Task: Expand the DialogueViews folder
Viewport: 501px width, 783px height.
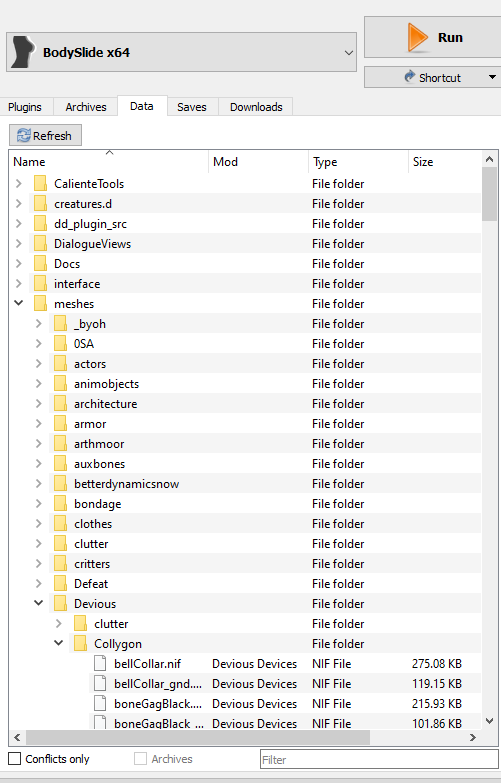Action: tap(19, 244)
